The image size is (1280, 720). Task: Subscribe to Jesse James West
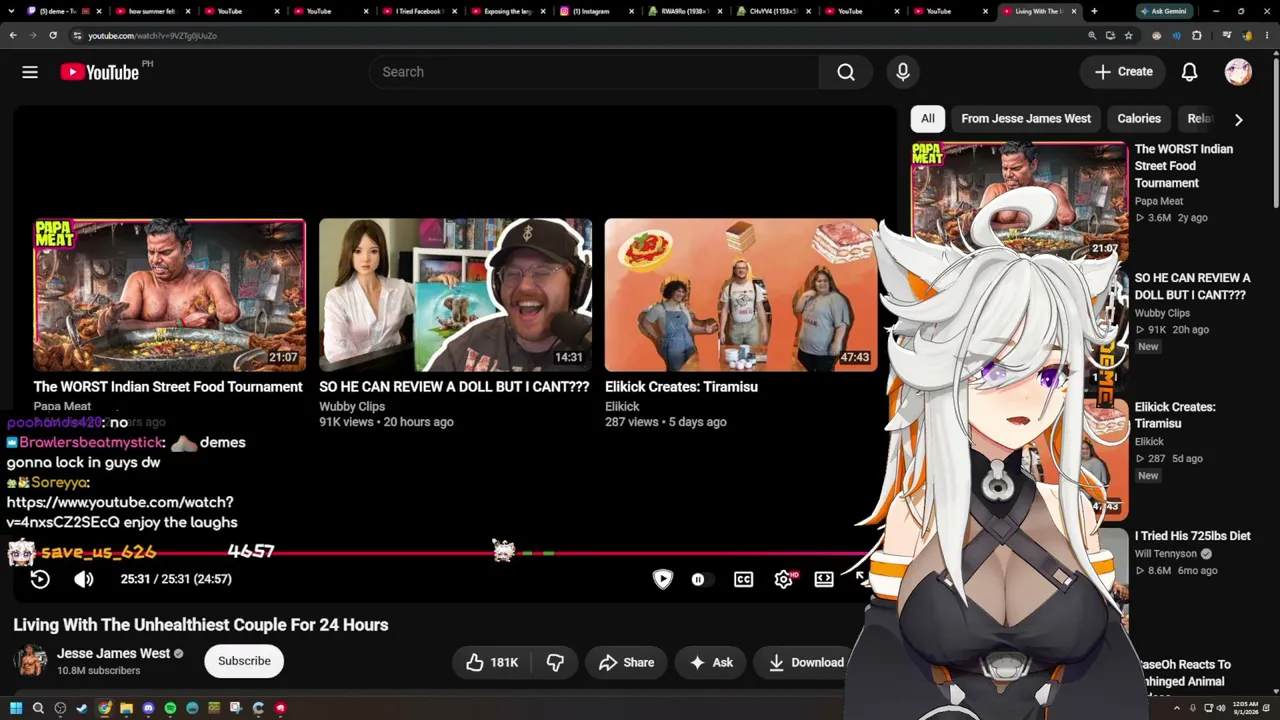point(244,661)
